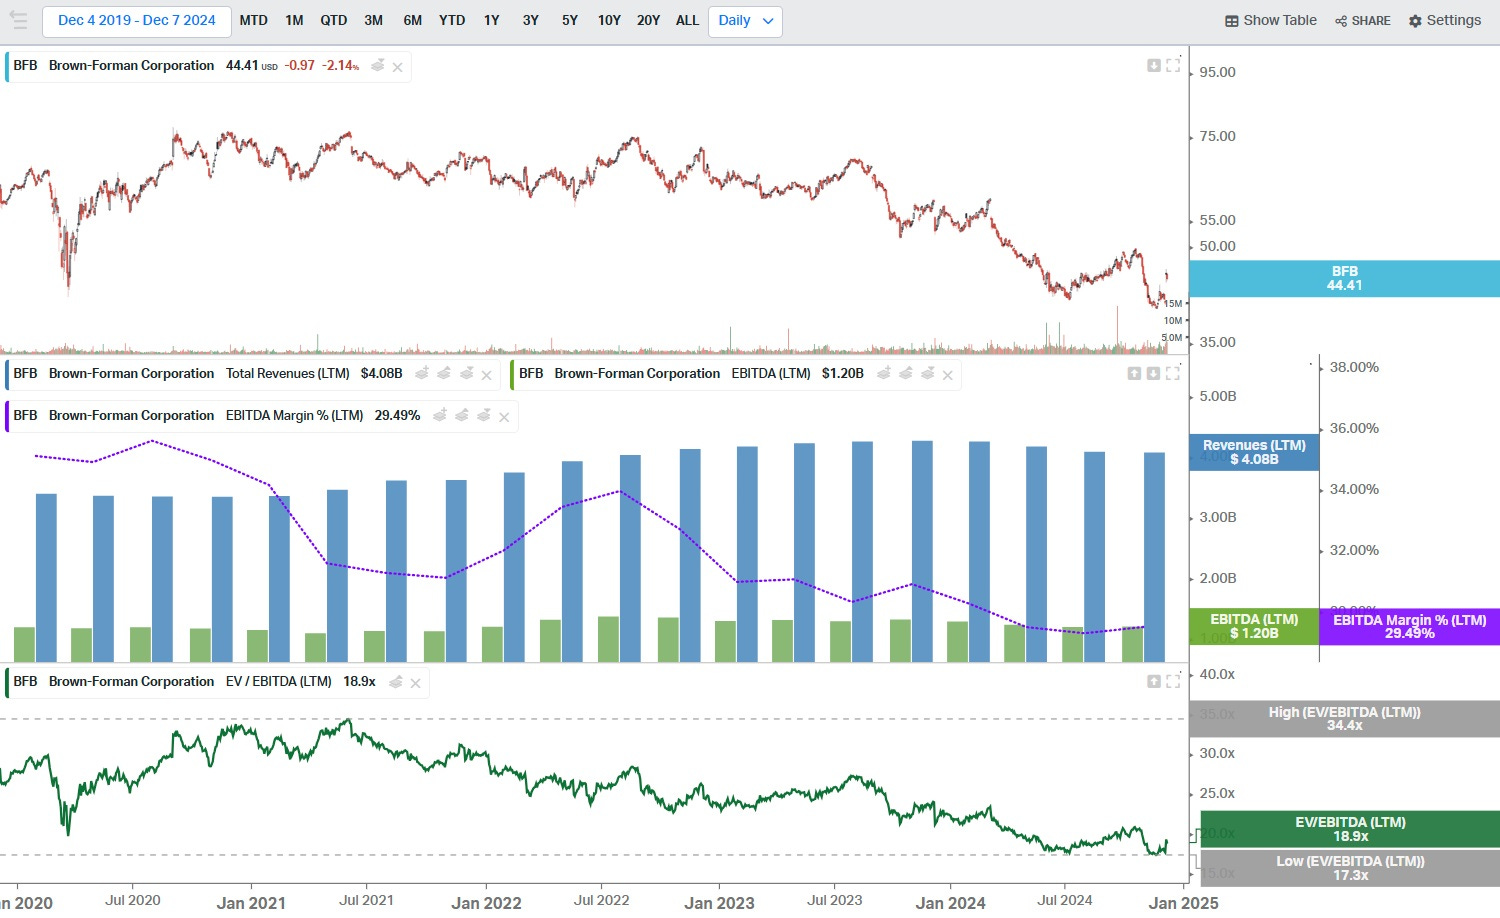Select the QTD time range

tap(334, 21)
